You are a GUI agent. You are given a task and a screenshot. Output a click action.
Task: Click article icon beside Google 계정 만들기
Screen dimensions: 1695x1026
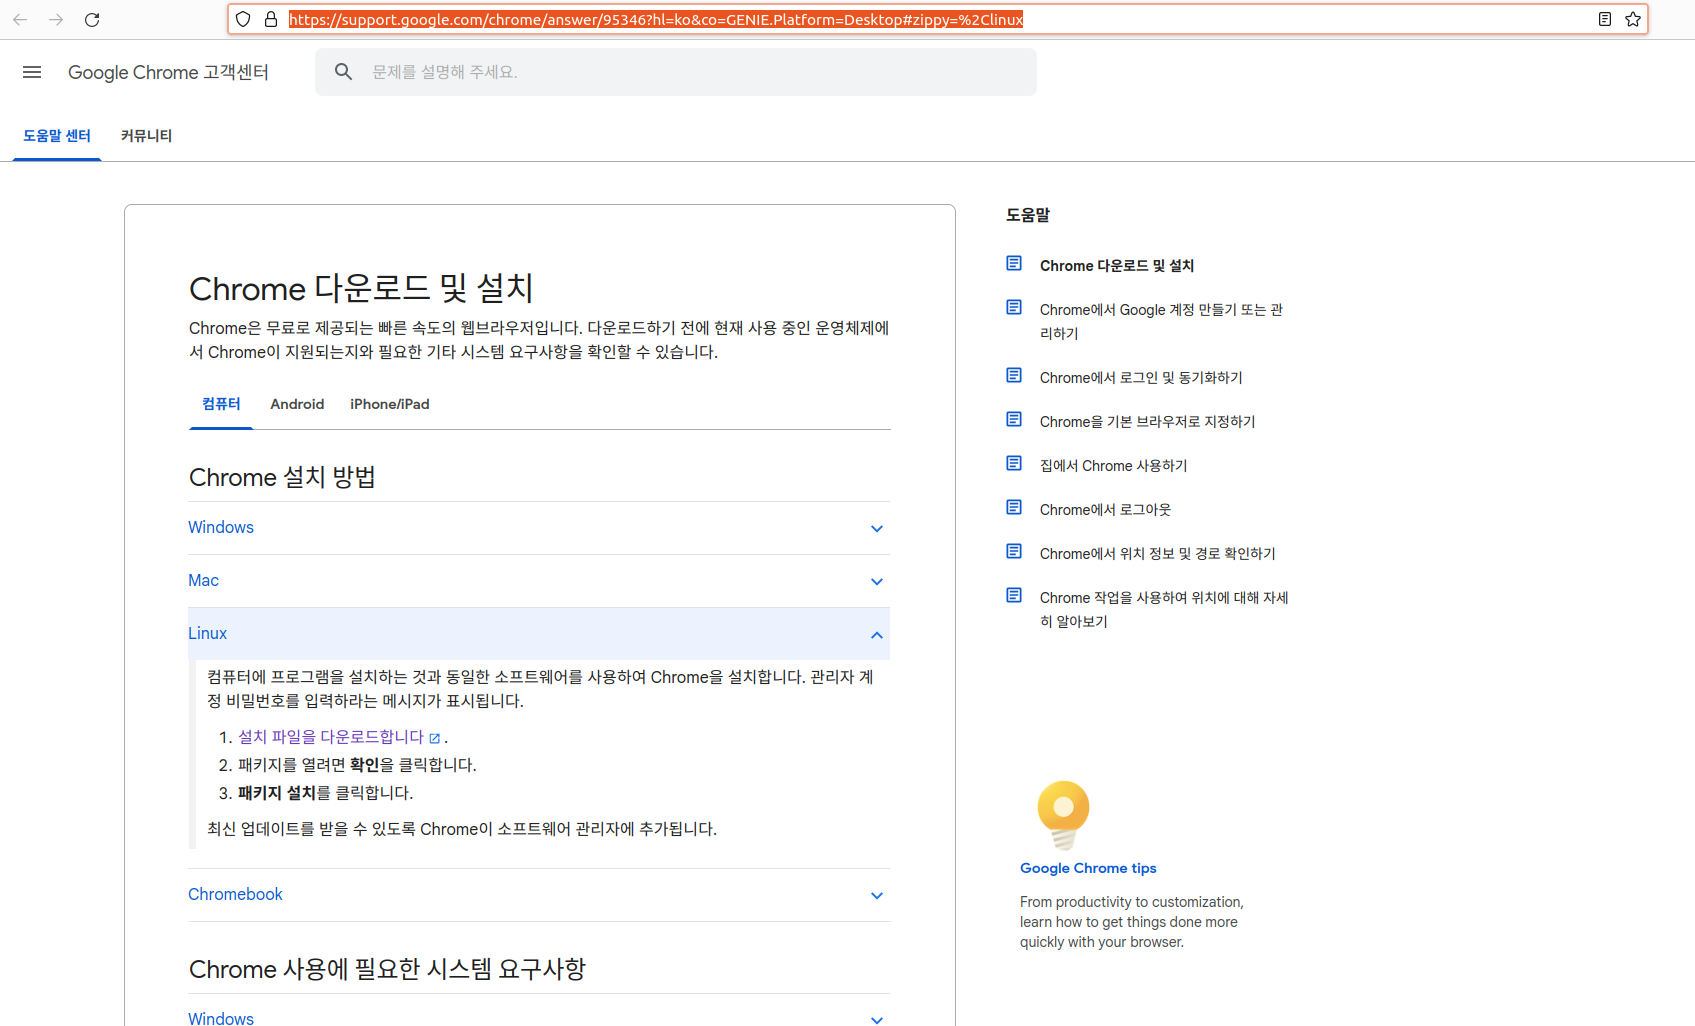tap(1014, 307)
